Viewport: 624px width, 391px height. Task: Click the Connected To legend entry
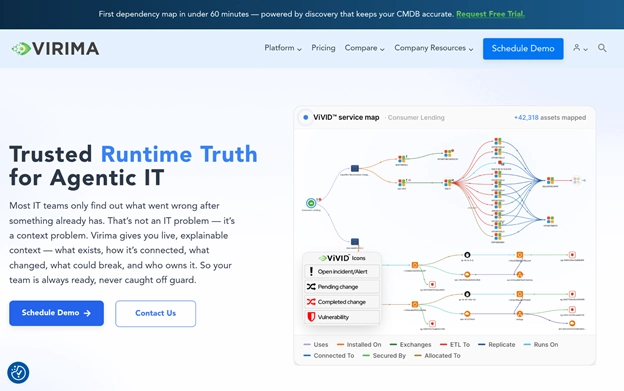click(x=329, y=356)
